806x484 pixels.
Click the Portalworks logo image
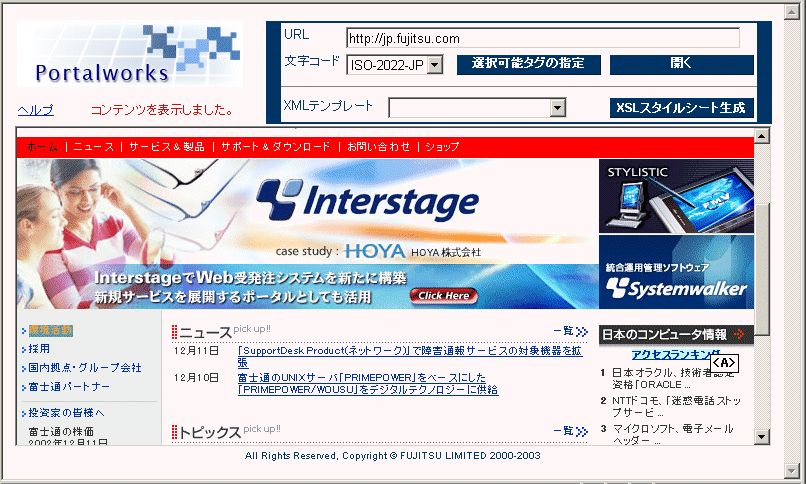(130, 54)
